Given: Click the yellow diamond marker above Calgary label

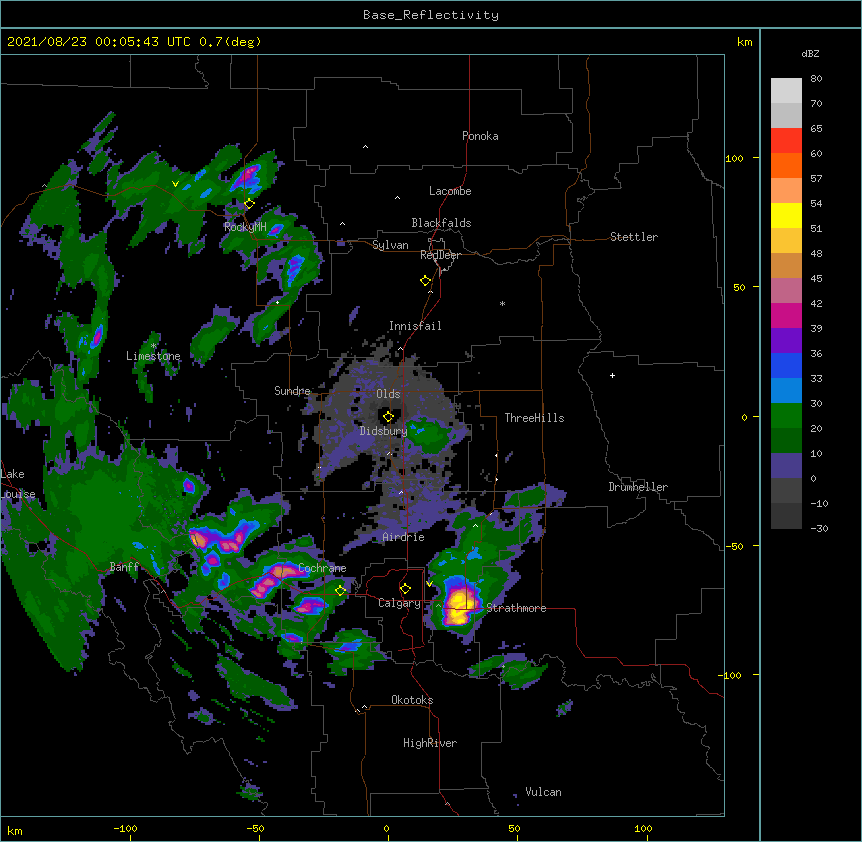Looking at the screenshot, I should [405, 589].
